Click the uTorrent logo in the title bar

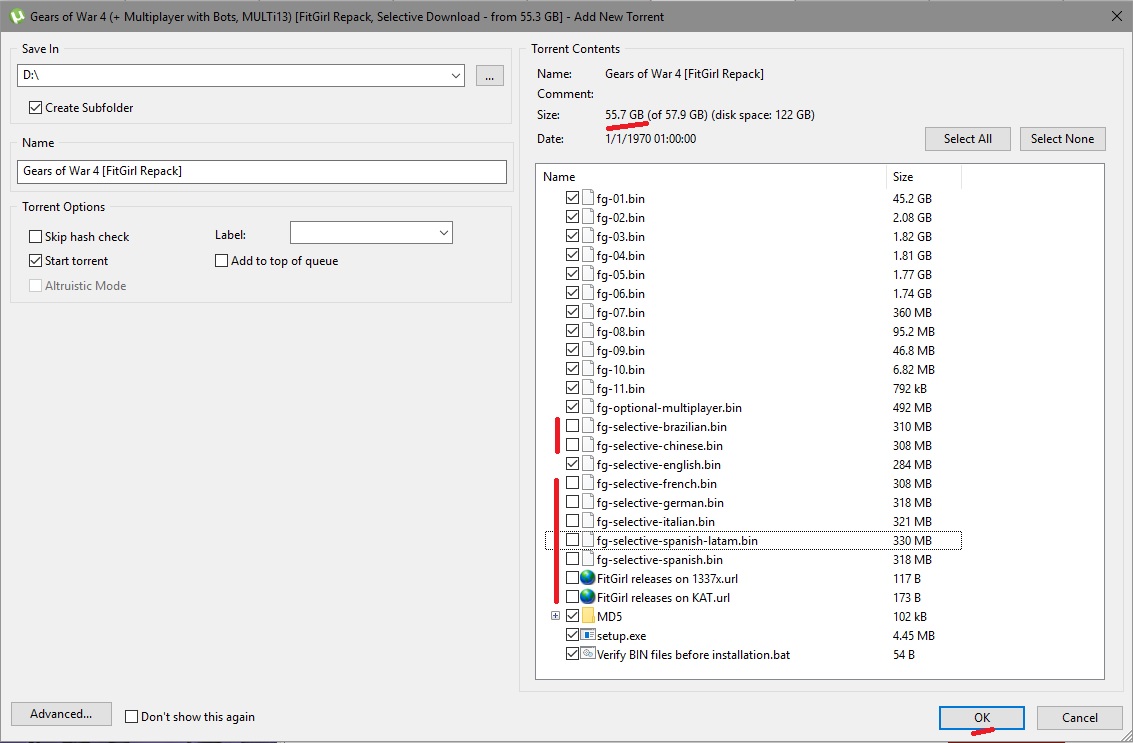[x=16, y=16]
